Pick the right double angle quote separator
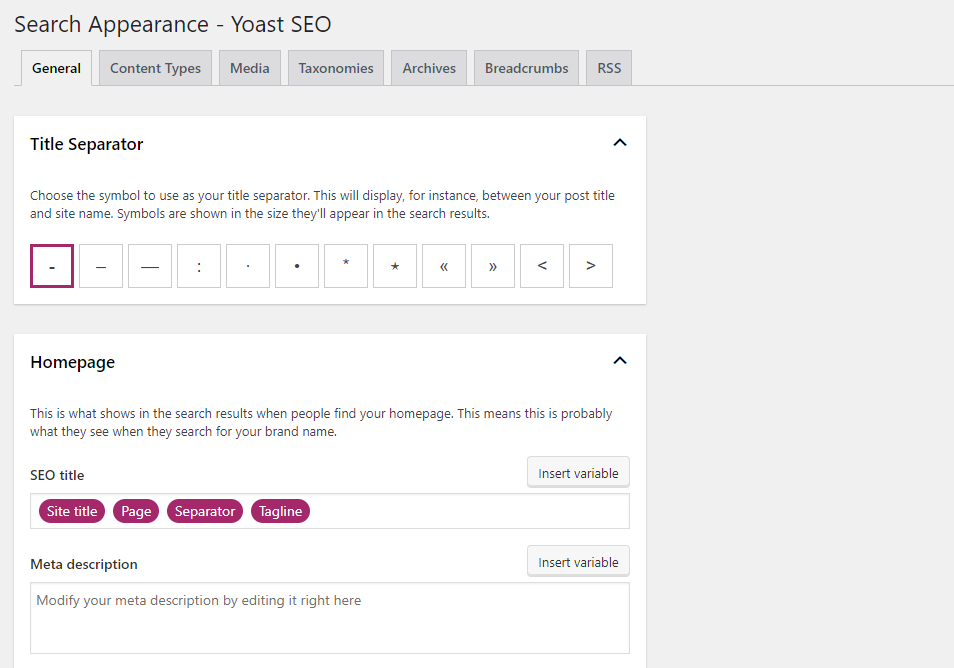 tap(493, 266)
